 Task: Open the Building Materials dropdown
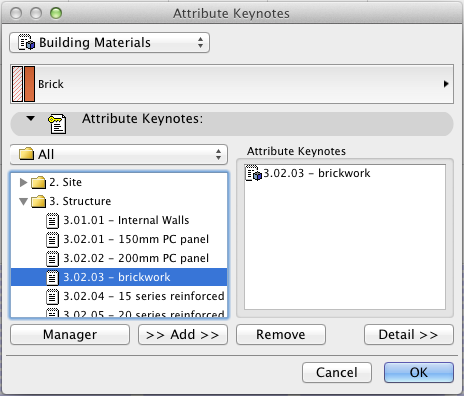109,43
